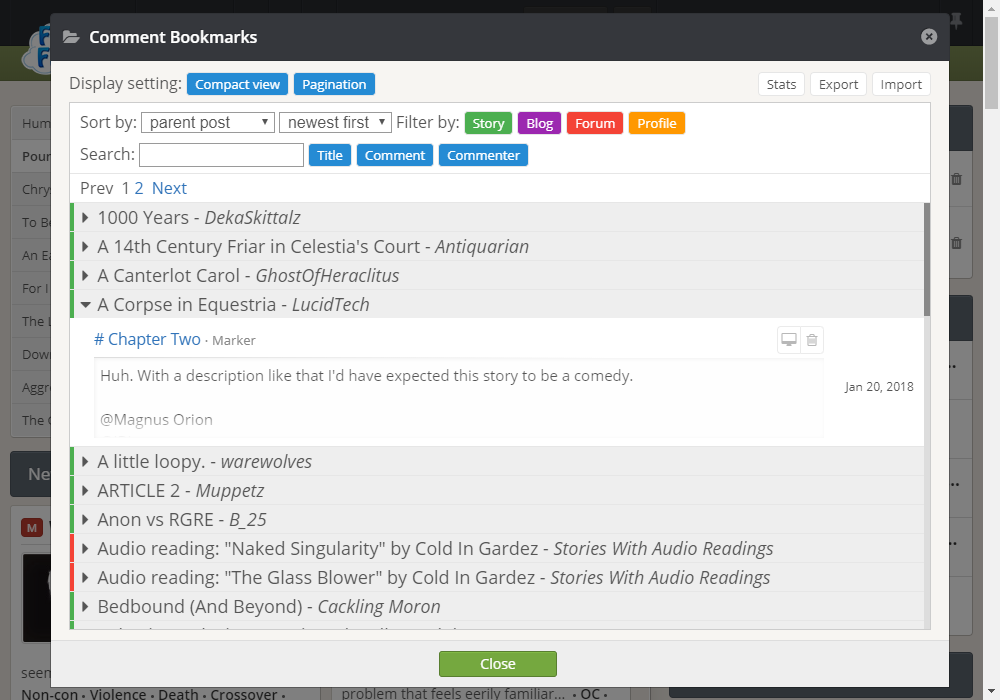Click the bookmark list vertical scrollbar

[927, 259]
